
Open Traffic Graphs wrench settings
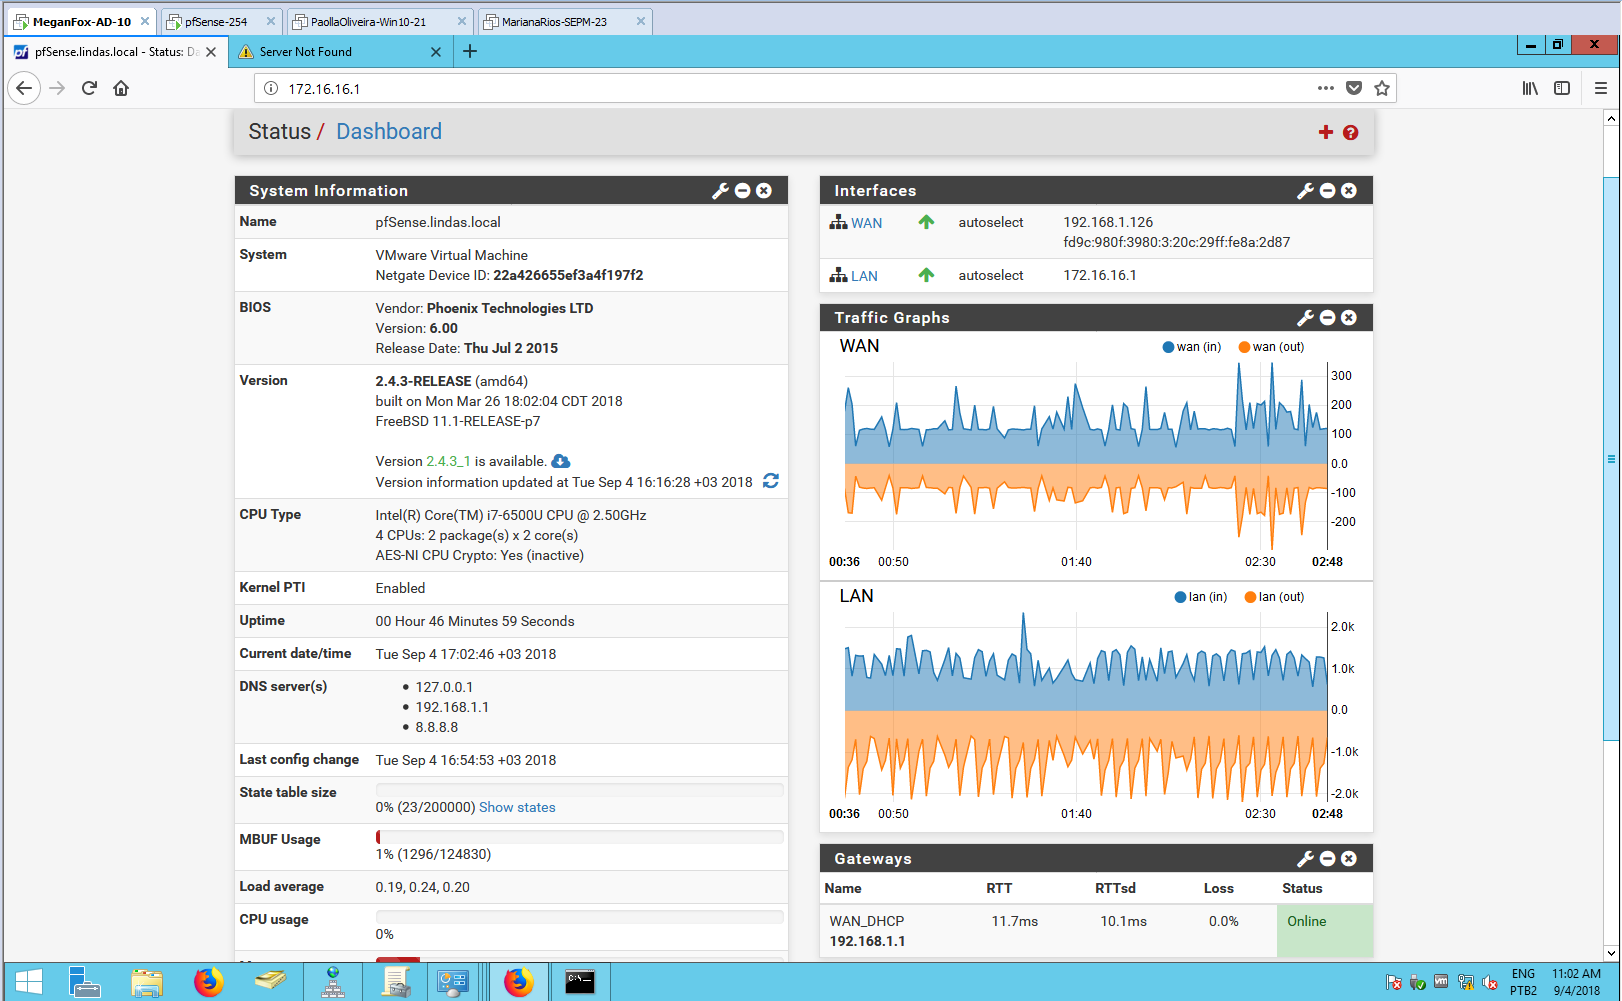1305,318
